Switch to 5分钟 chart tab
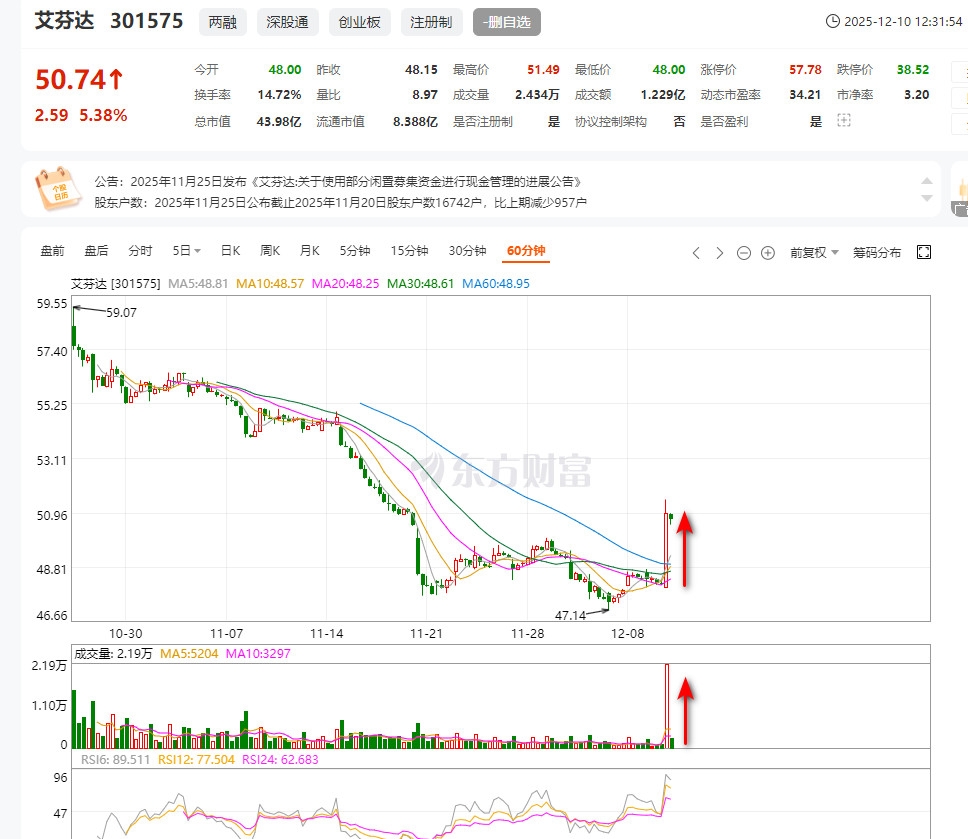Viewport: 968px width, 839px height. click(x=354, y=251)
